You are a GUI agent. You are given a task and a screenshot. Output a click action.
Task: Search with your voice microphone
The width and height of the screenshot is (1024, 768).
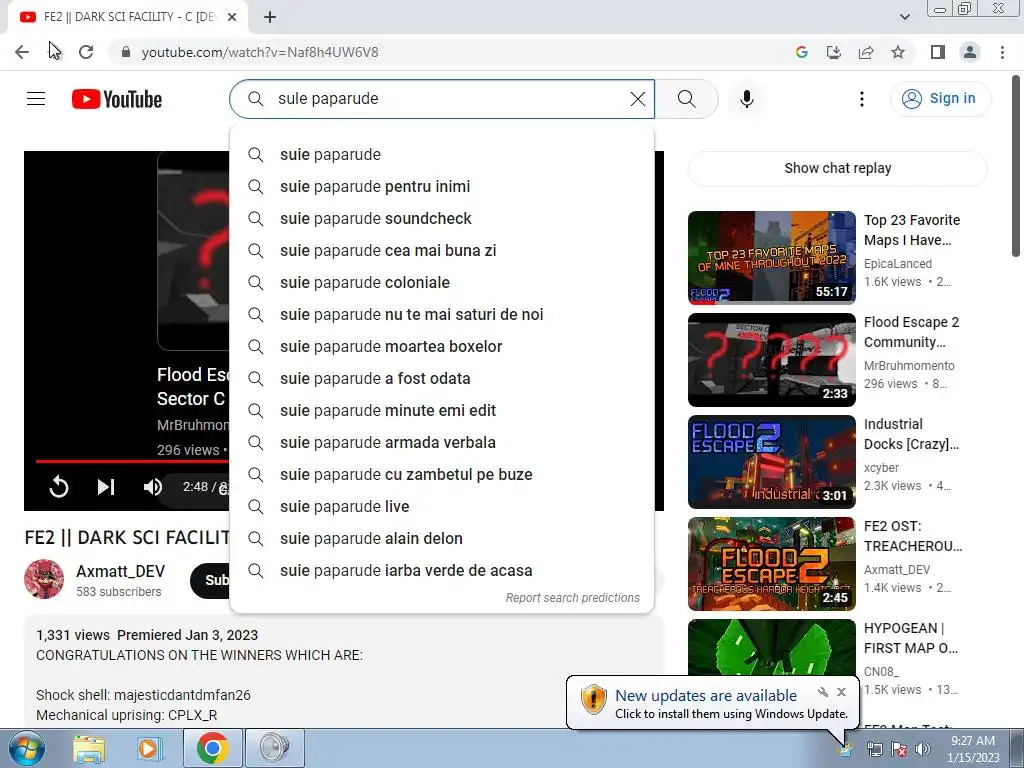click(x=746, y=99)
